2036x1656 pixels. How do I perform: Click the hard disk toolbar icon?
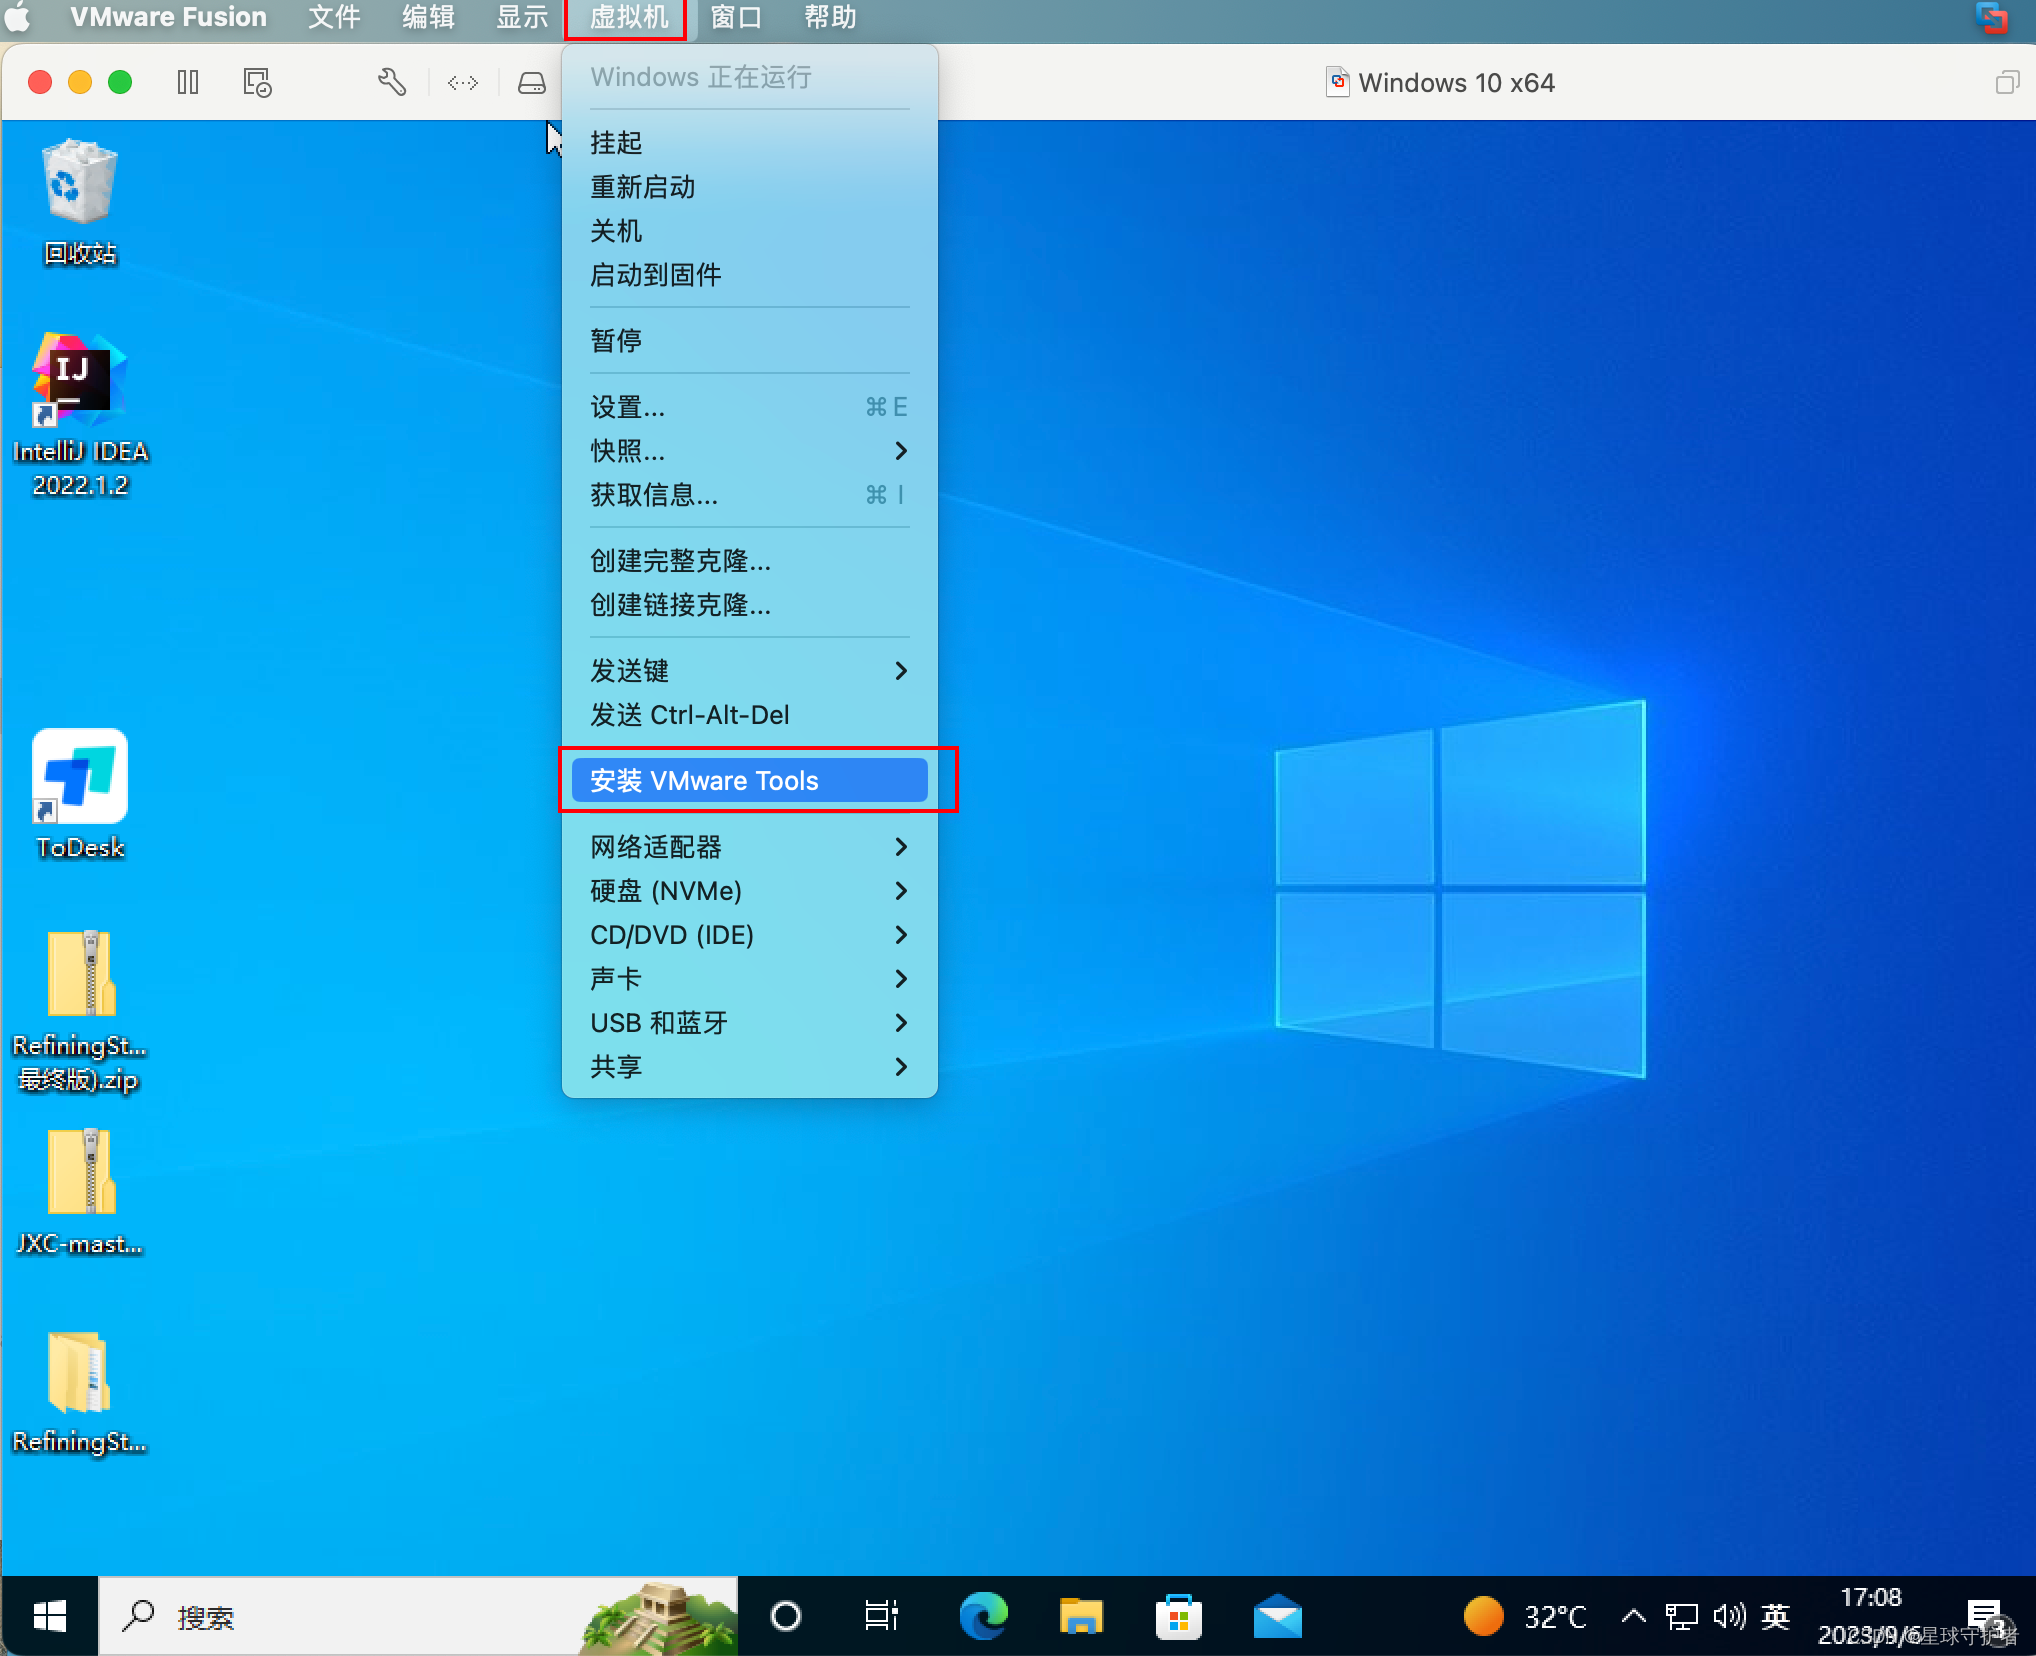click(531, 82)
